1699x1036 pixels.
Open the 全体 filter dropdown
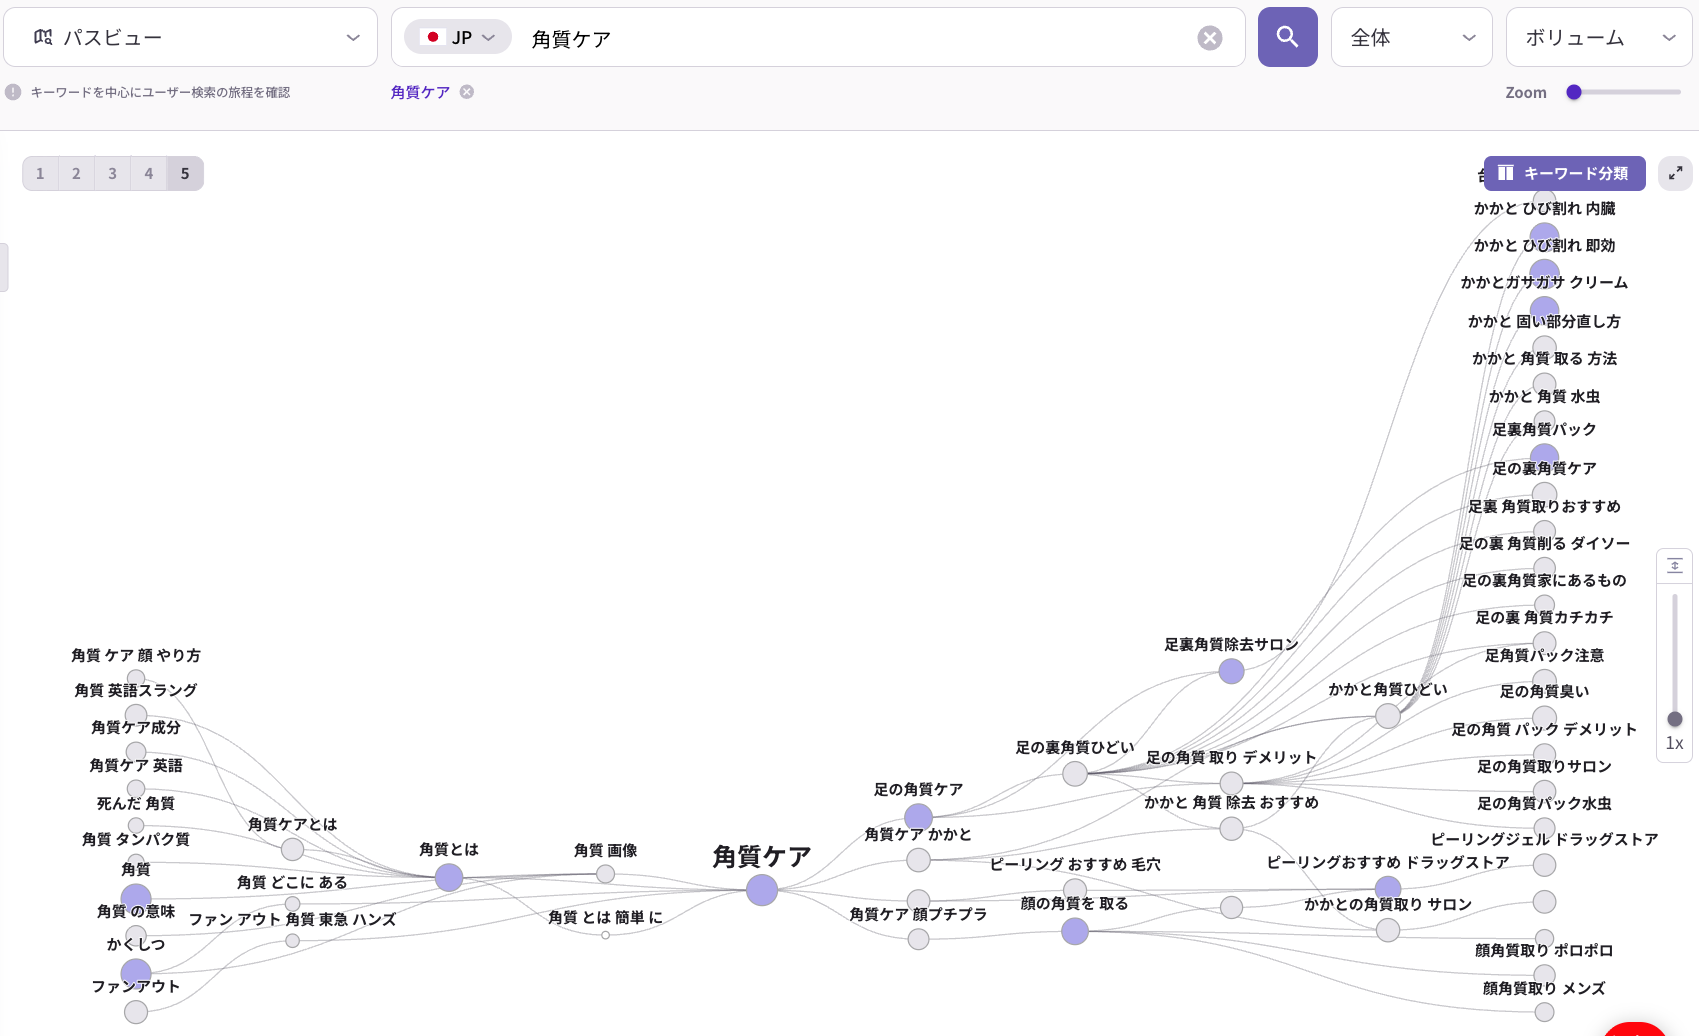(x=1411, y=37)
